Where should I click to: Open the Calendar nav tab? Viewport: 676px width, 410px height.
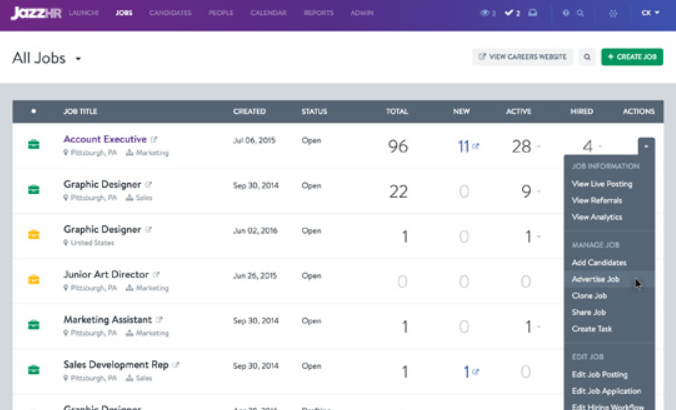tap(268, 13)
